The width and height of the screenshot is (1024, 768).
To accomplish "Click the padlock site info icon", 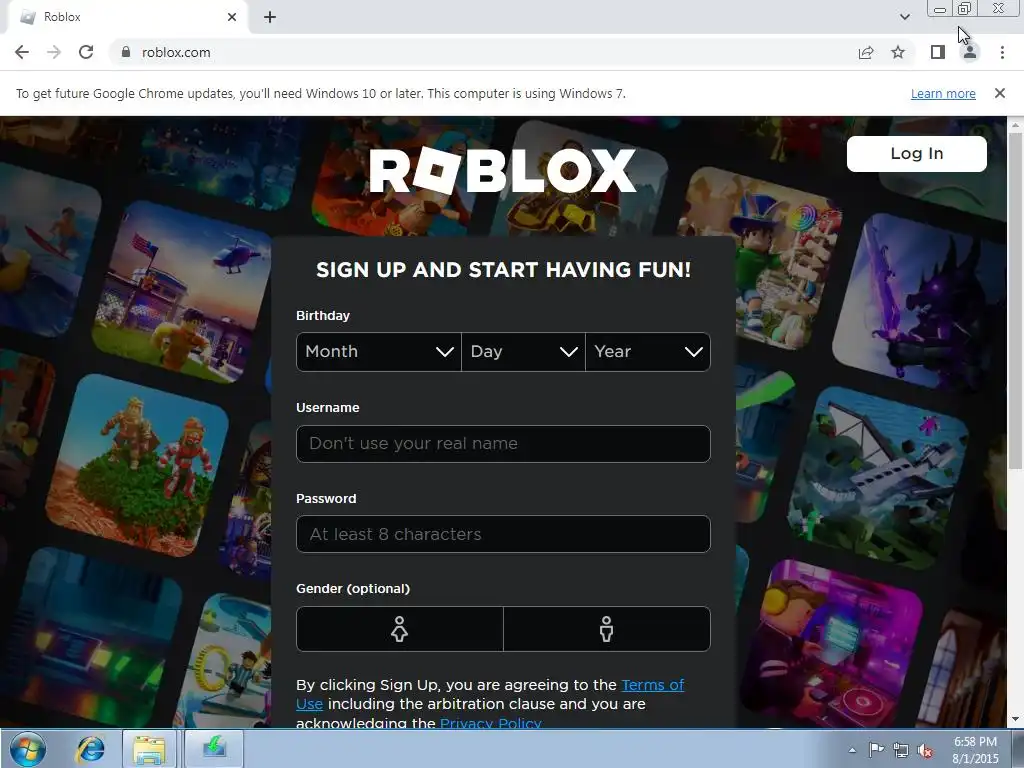I will pyautogui.click(x=125, y=52).
